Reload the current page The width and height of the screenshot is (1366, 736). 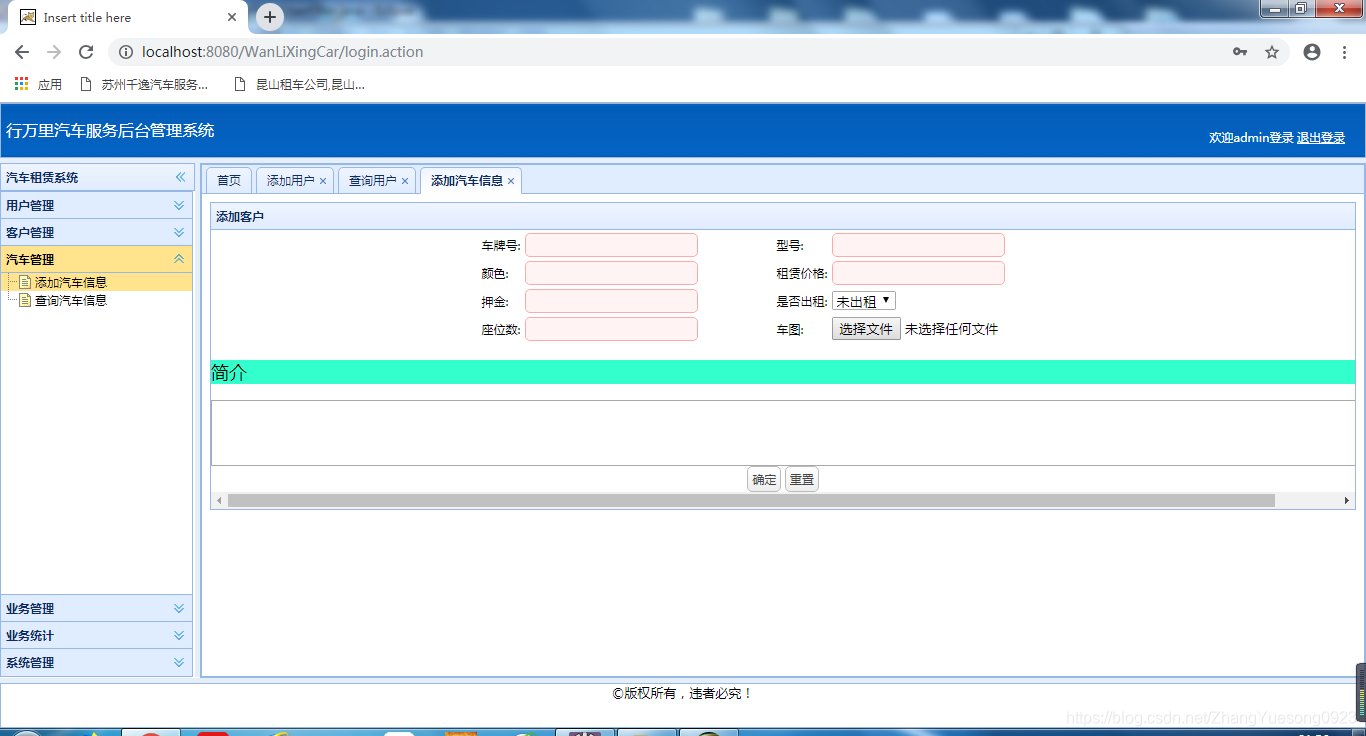coord(86,52)
